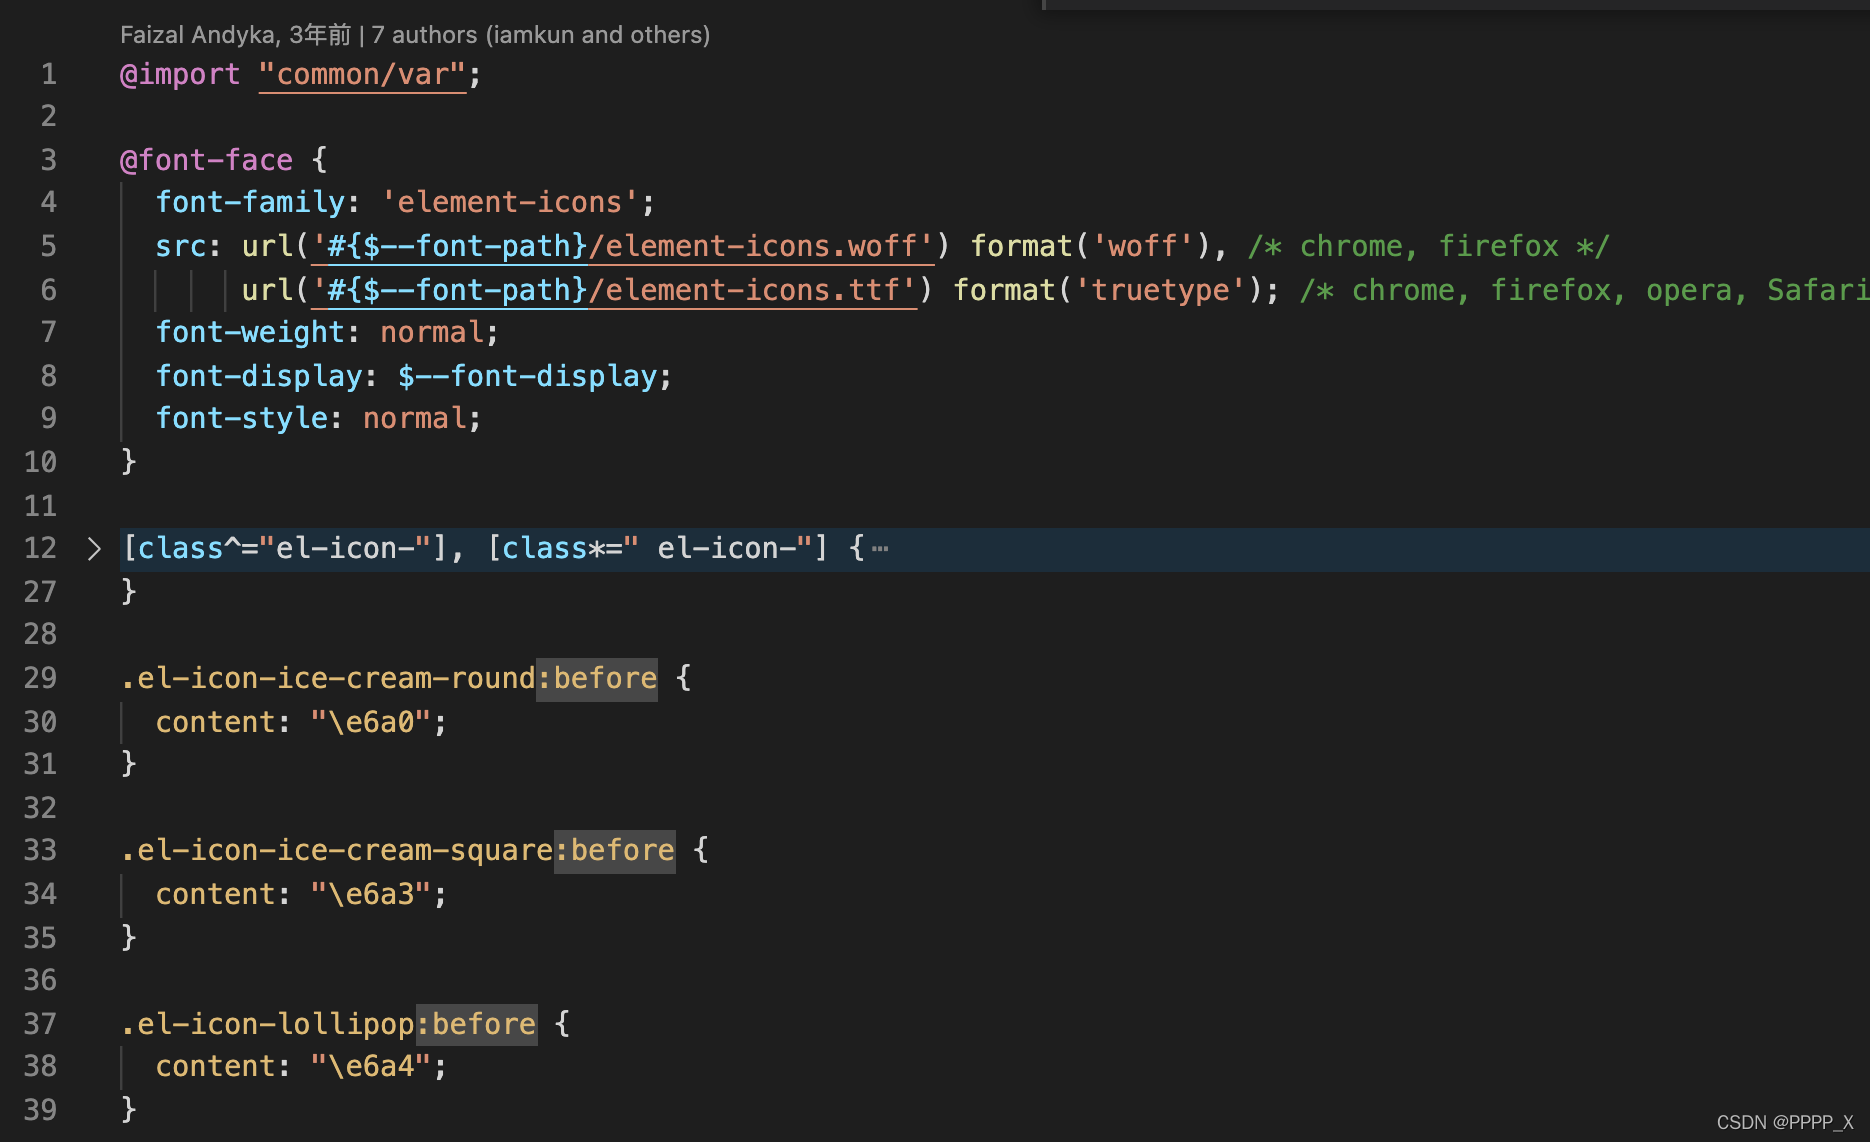Click the "\e6a4" content value
This screenshot has width=1870, height=1142.
pyautogui.click(x=371, y=1066)
